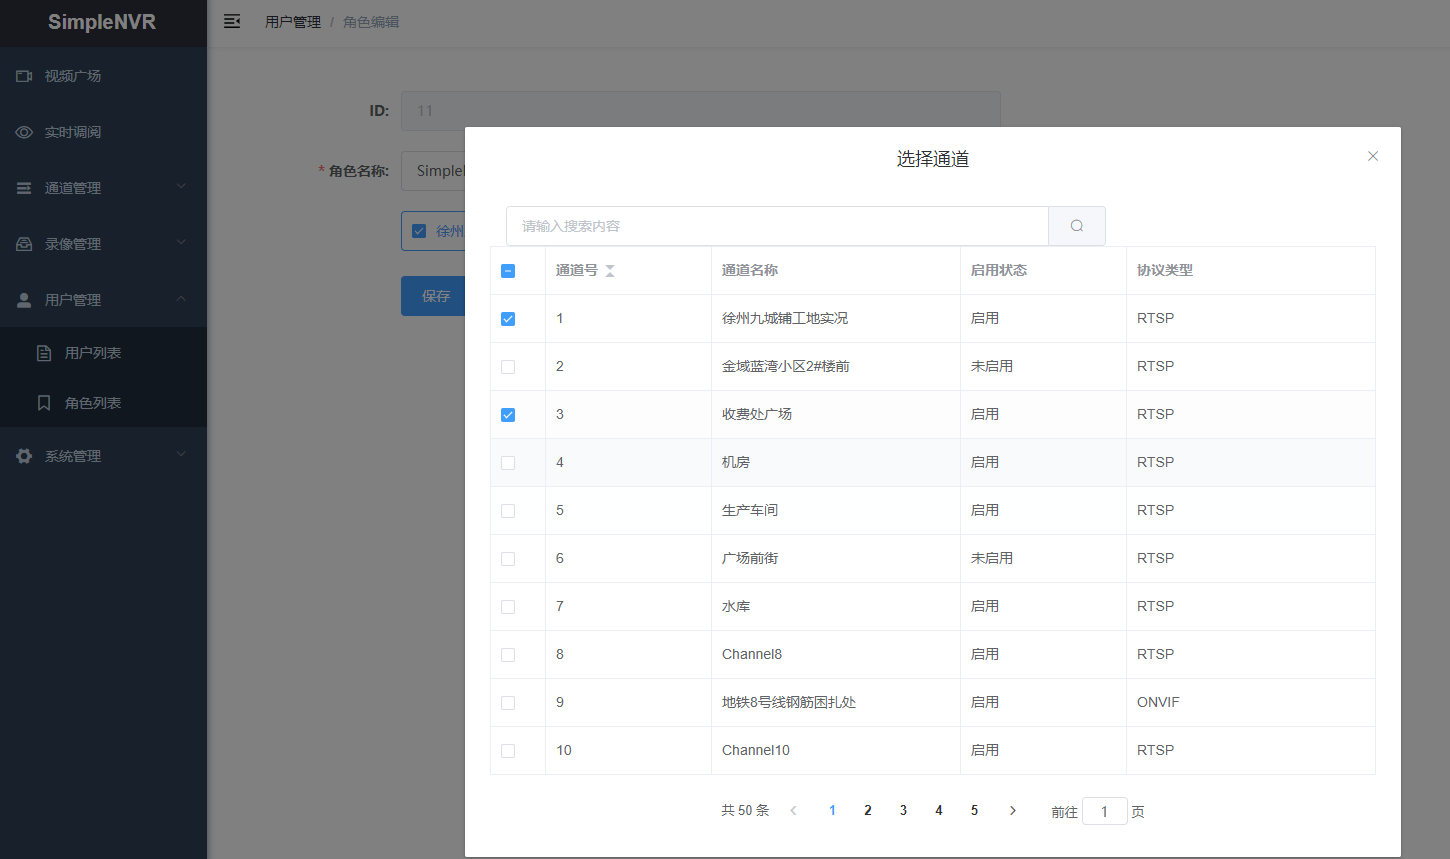This screenshot has width=1450, height=859.
Task: Collapse the 用户管理 chevron
Action: click(x=181, y=299)
